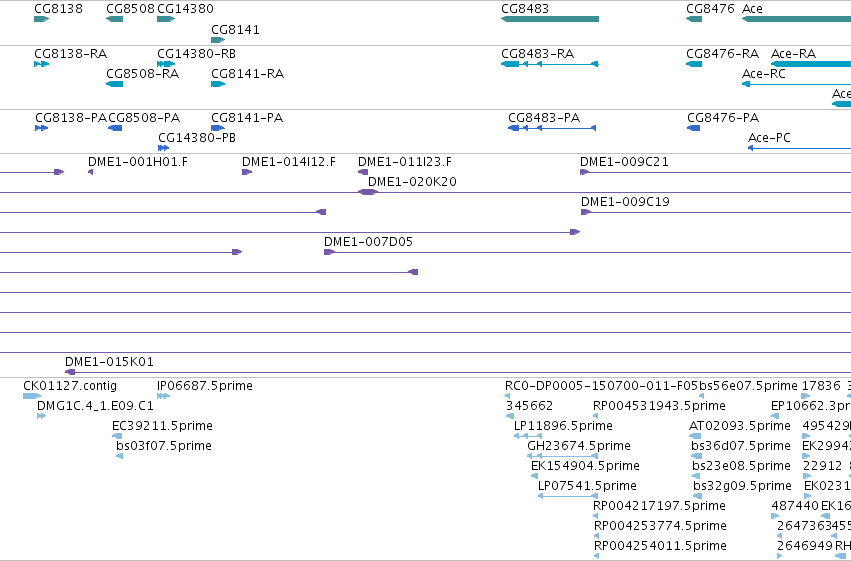Select transcript CG14380-RB label

tap(196, 54)
